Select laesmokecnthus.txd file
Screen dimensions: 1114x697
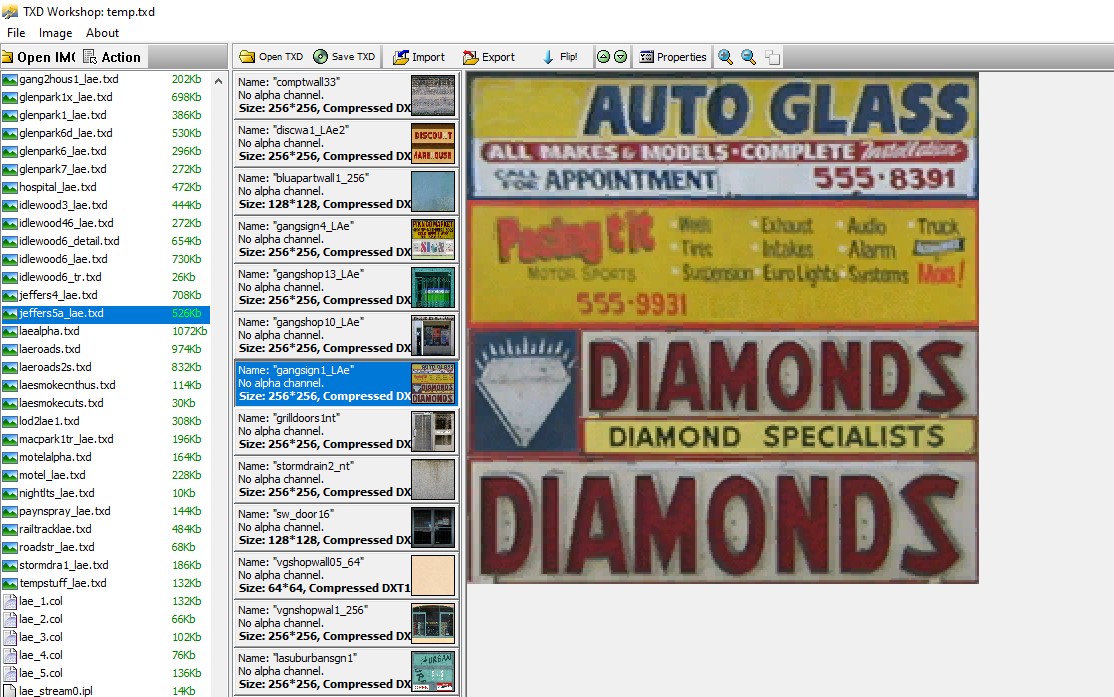click(105, 385)
